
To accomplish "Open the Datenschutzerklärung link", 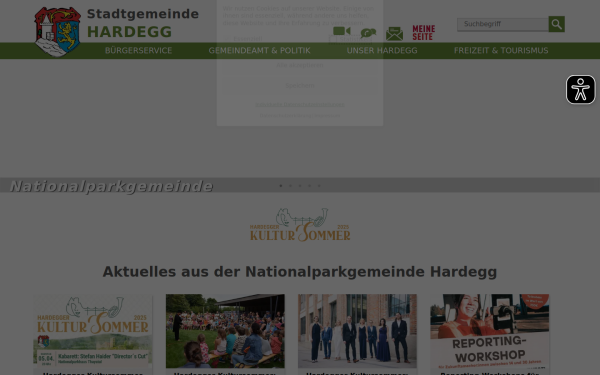I will (286, 116).
